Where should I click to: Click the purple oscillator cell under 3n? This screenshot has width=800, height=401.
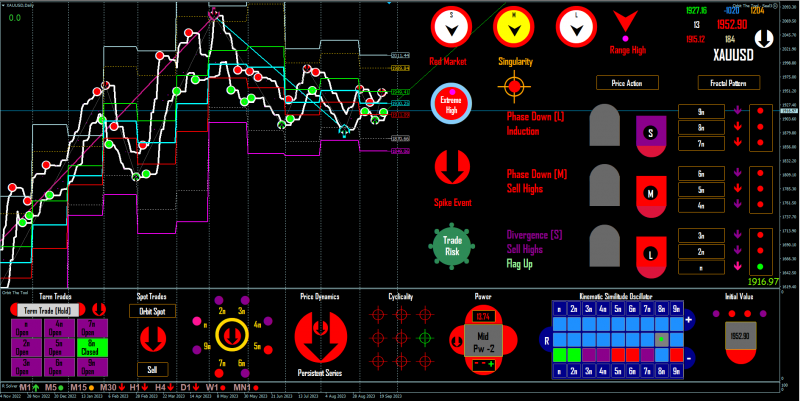589,355
